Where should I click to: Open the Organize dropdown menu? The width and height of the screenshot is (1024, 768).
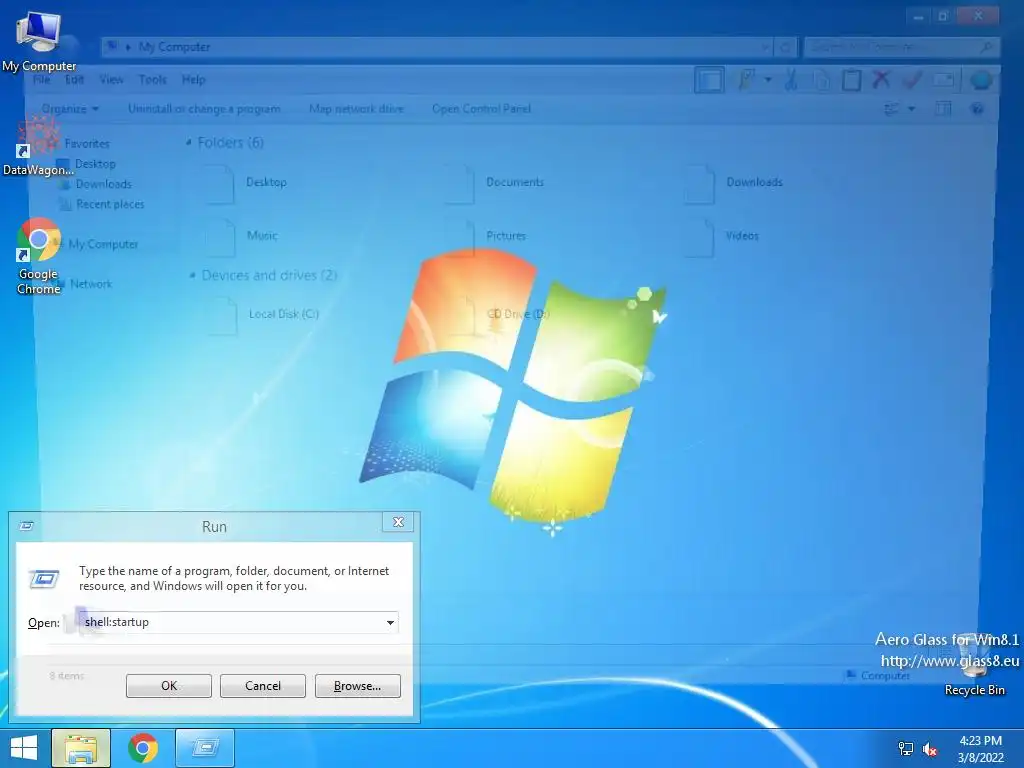click(x=71, y=108)
